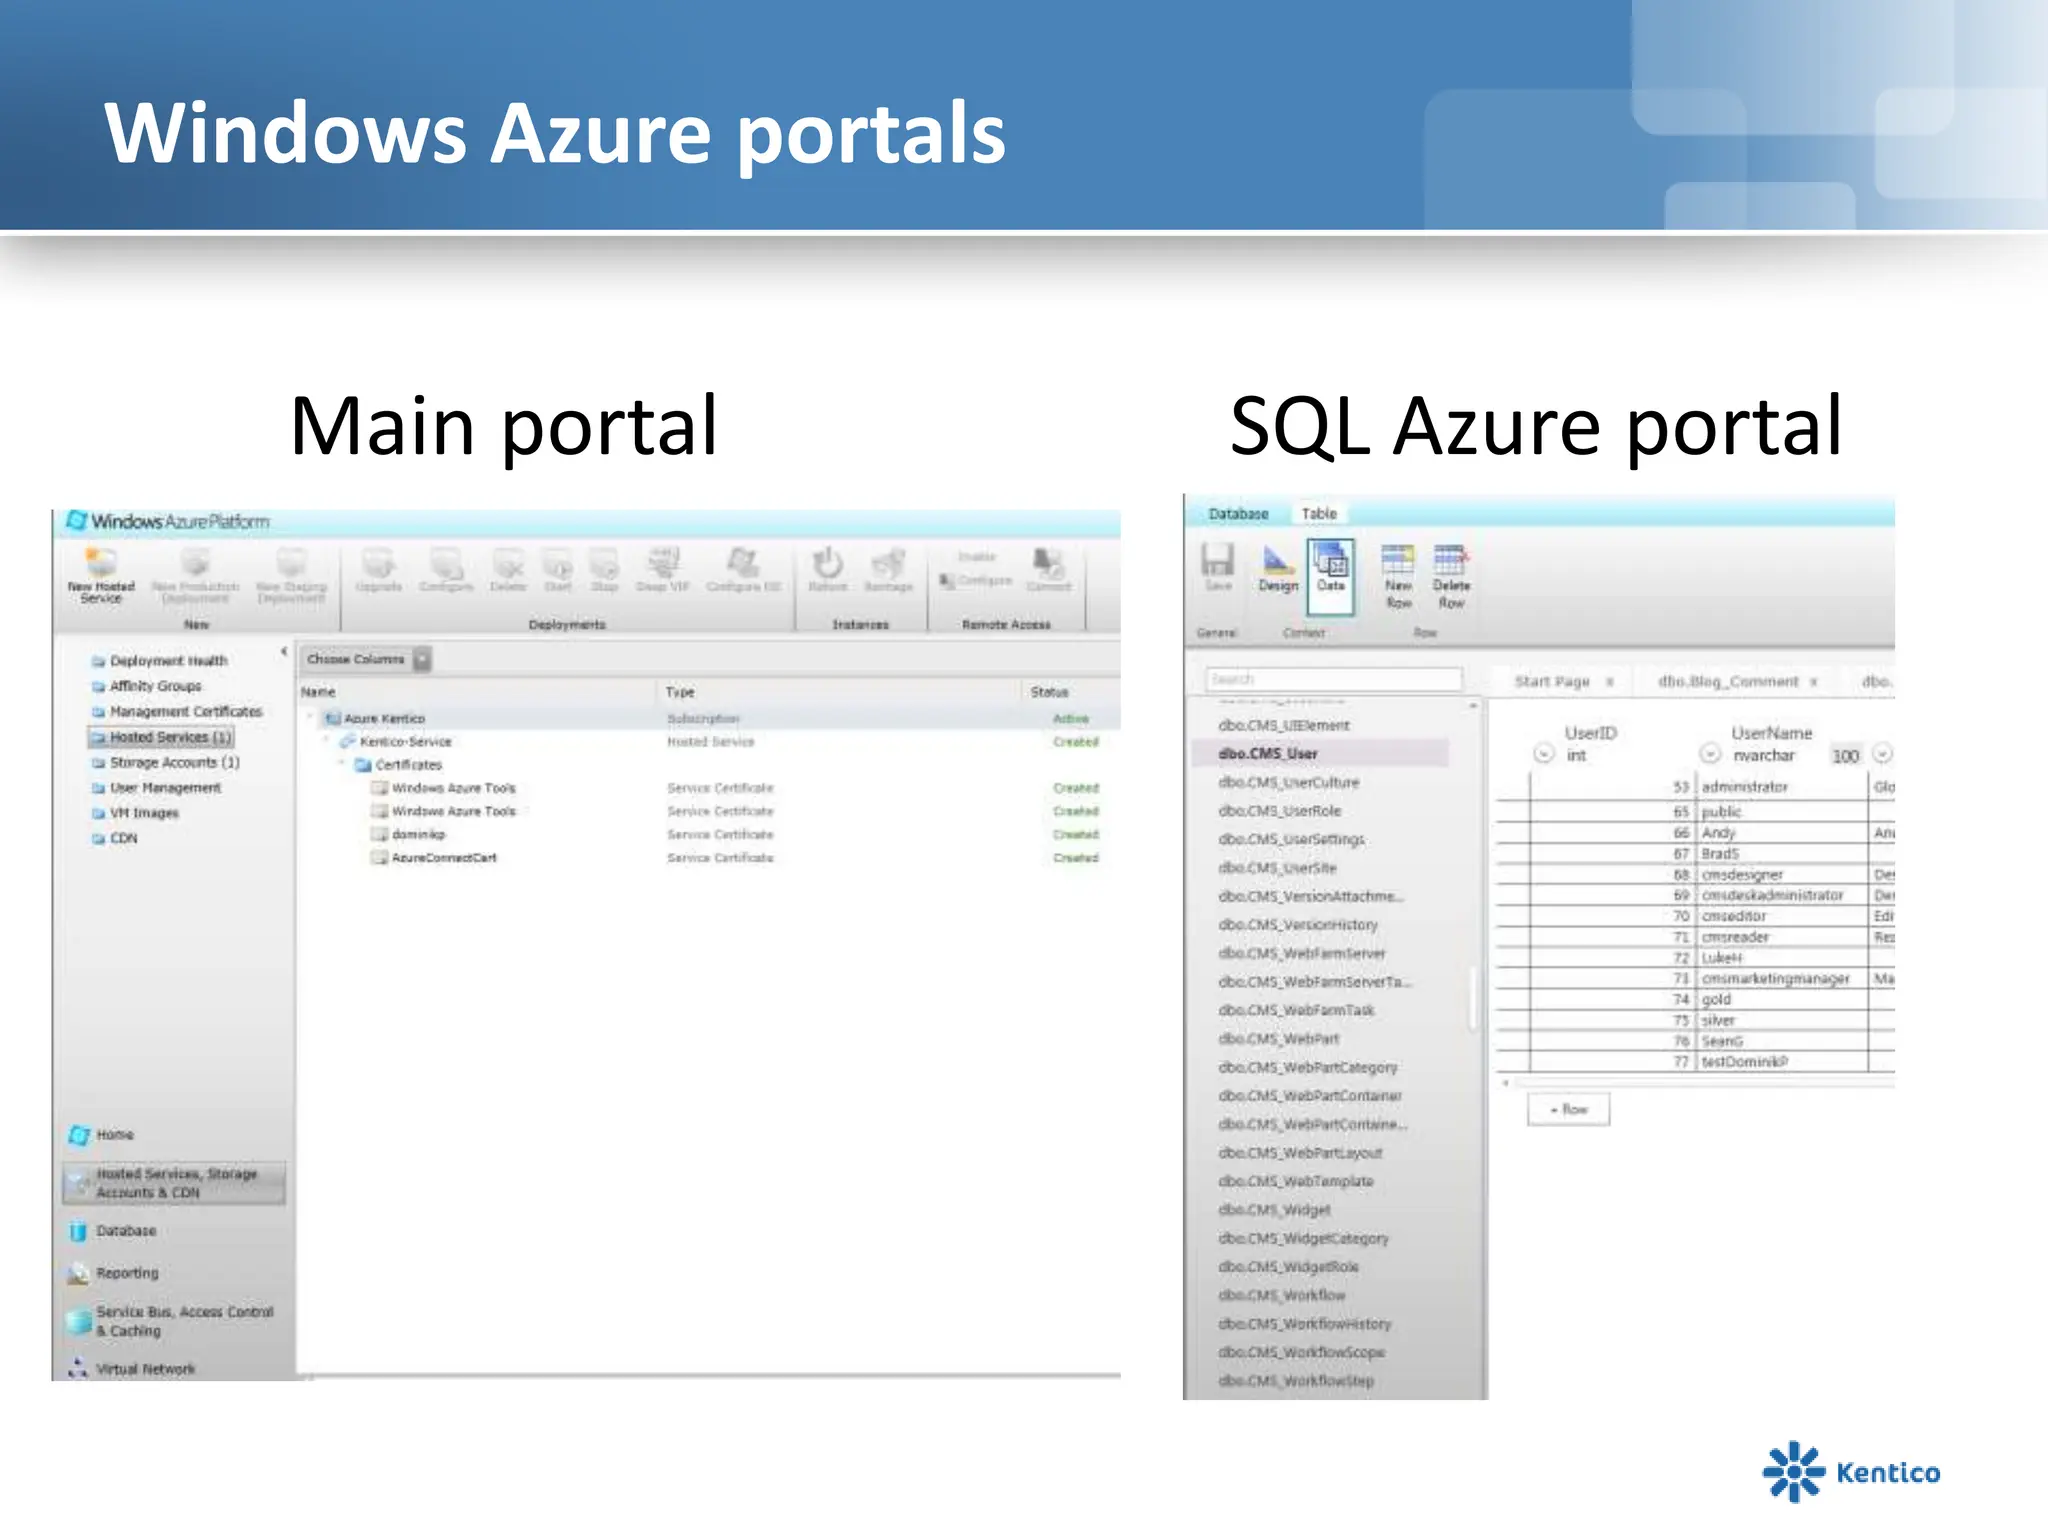Open the Choose Columns dropdown

[423, 659]
